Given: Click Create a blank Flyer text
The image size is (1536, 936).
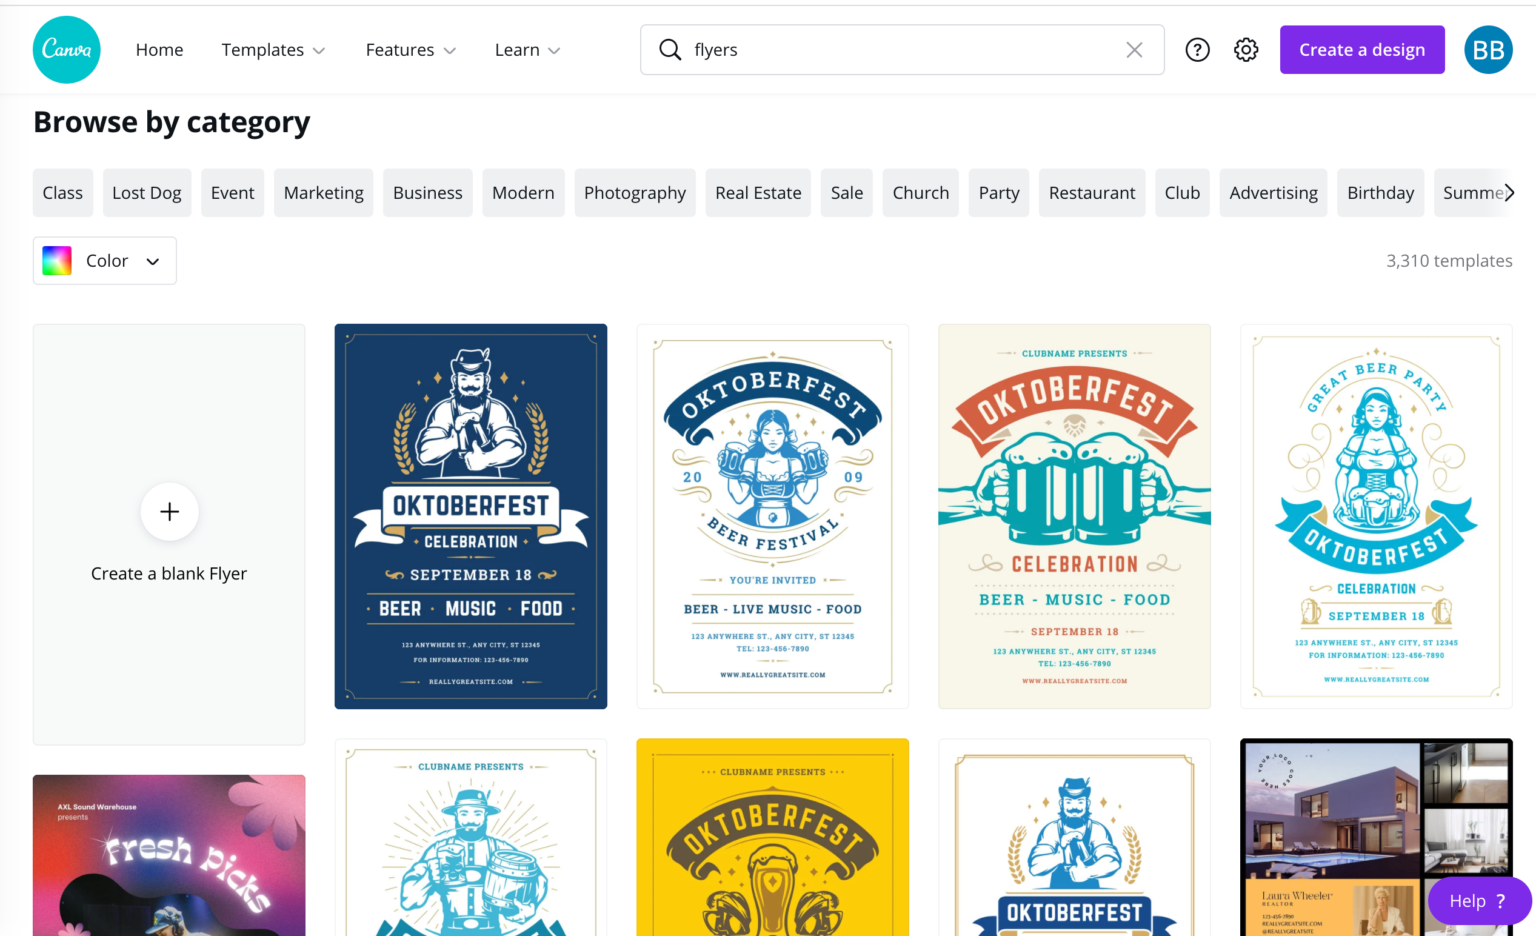Looking at the screenshot, I should pos(169,574).
